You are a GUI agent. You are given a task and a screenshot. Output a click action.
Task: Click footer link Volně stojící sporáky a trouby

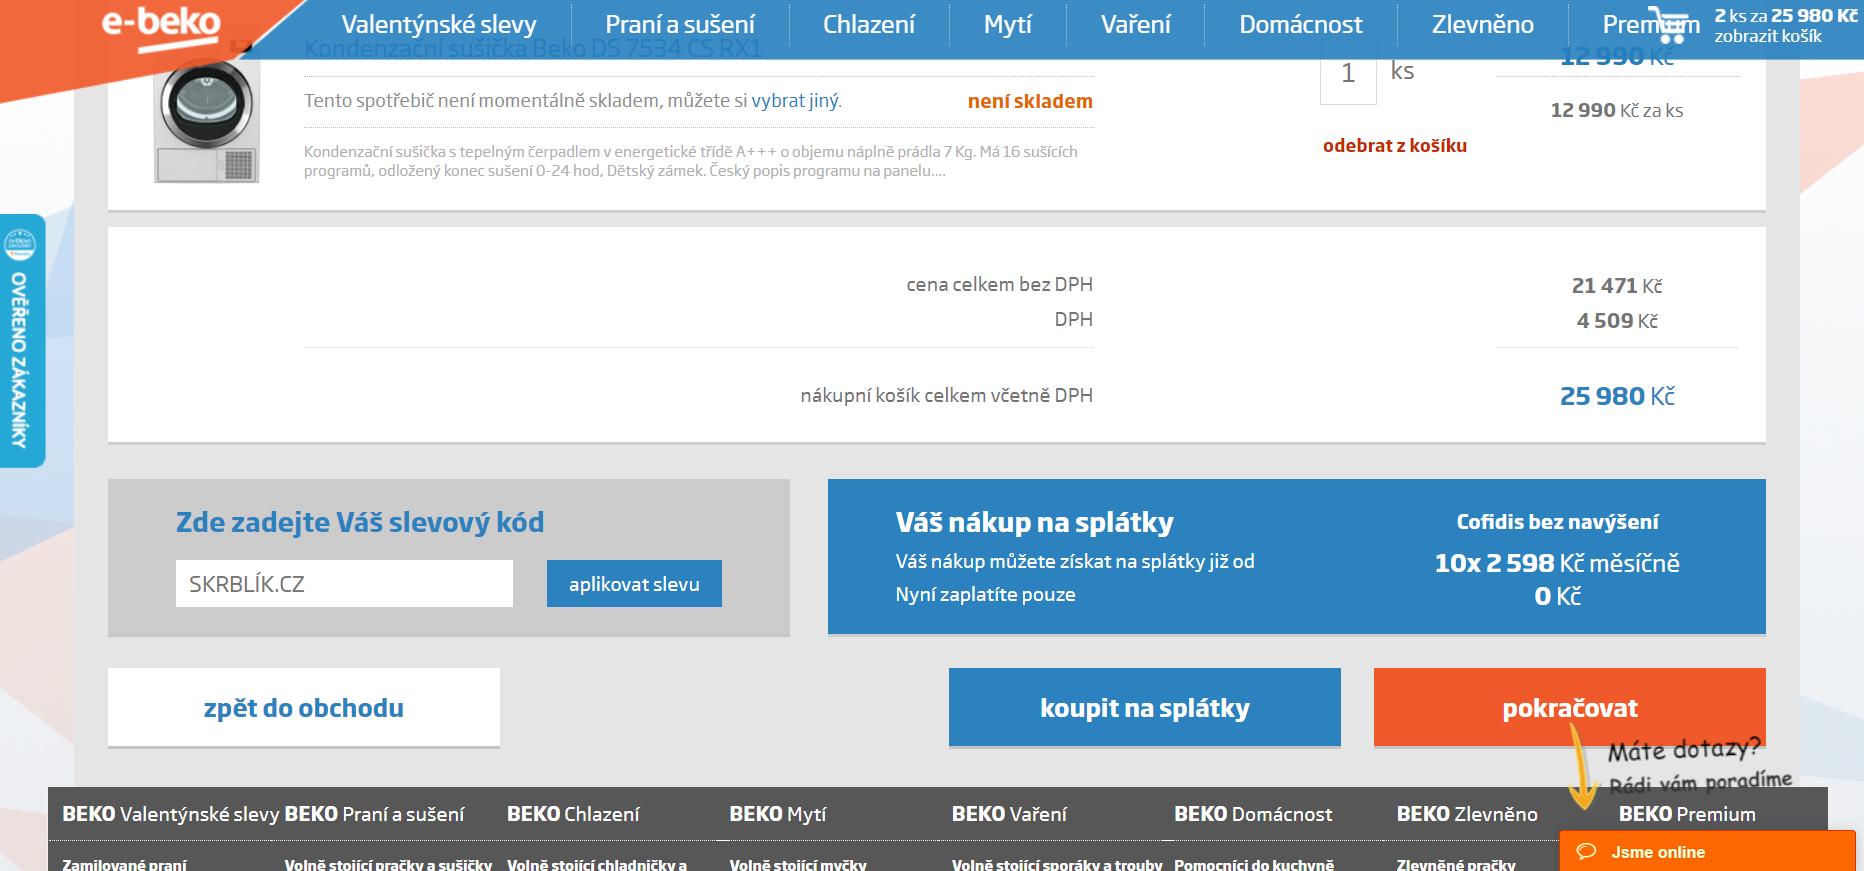click(1057, 864)
